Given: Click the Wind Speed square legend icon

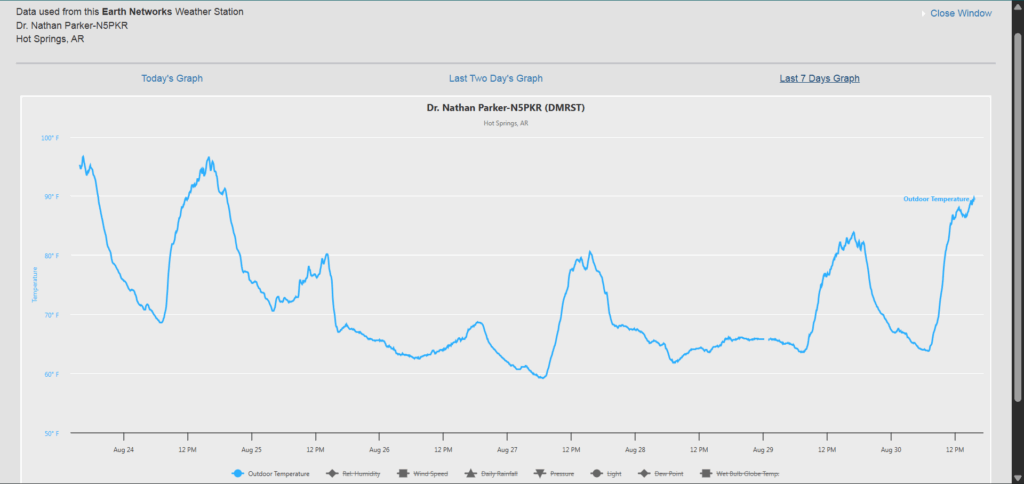Looking at the screenshot, I should pos(402,474).
